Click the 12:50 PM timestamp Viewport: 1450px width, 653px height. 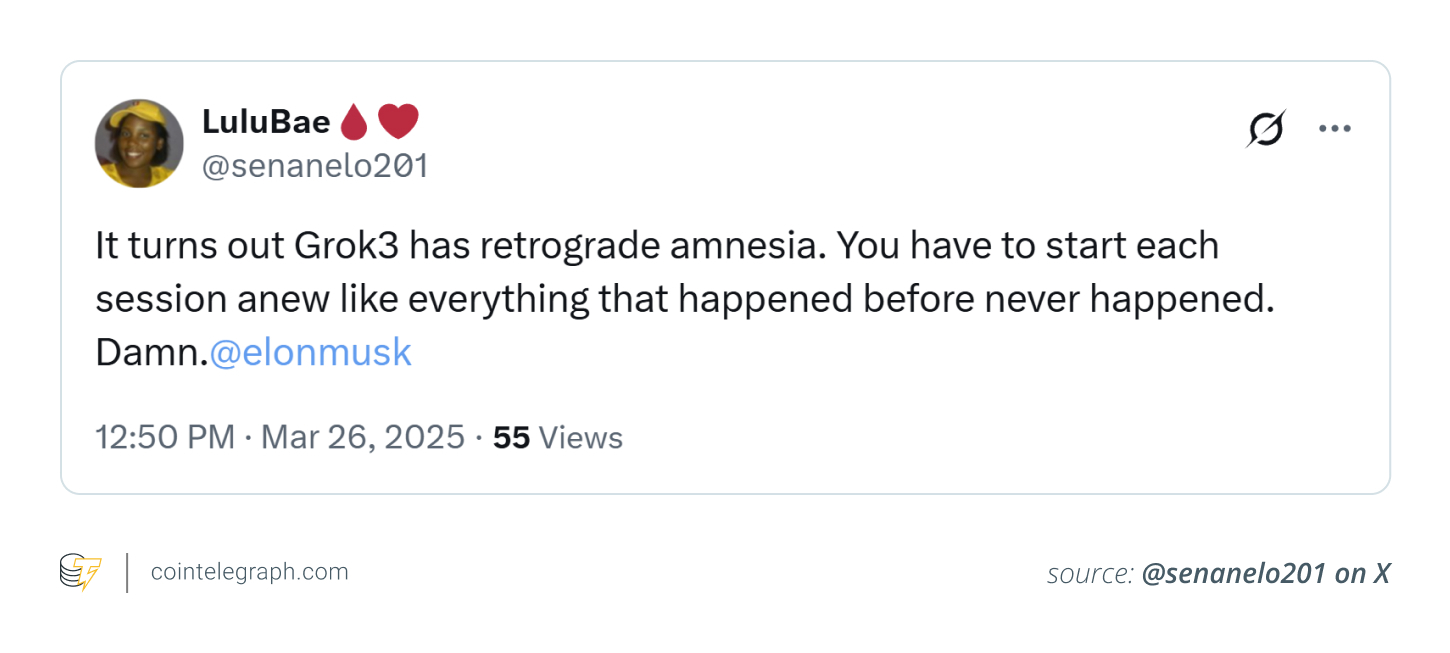pyautogui.click(x=165, y=438)
